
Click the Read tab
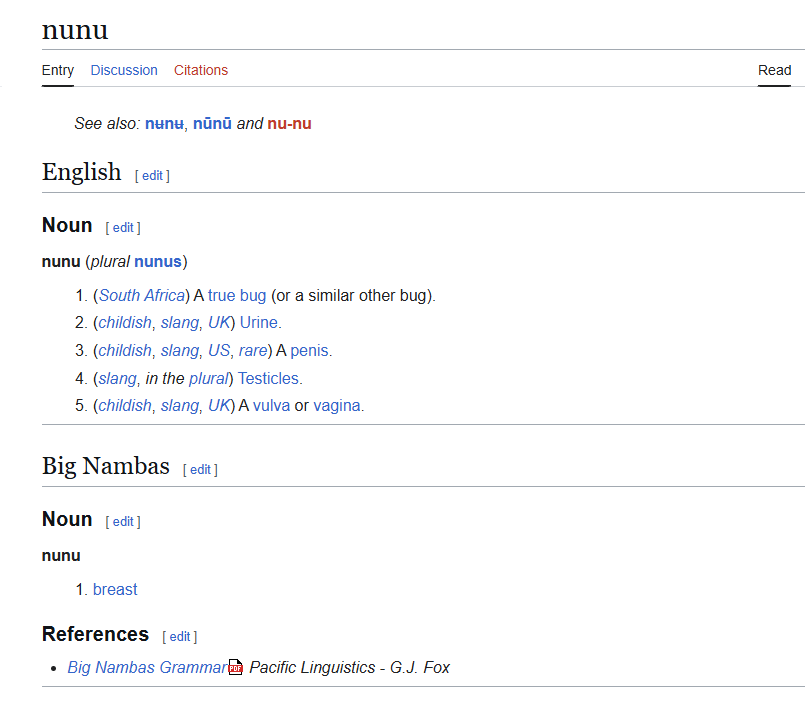click(774, 70)
